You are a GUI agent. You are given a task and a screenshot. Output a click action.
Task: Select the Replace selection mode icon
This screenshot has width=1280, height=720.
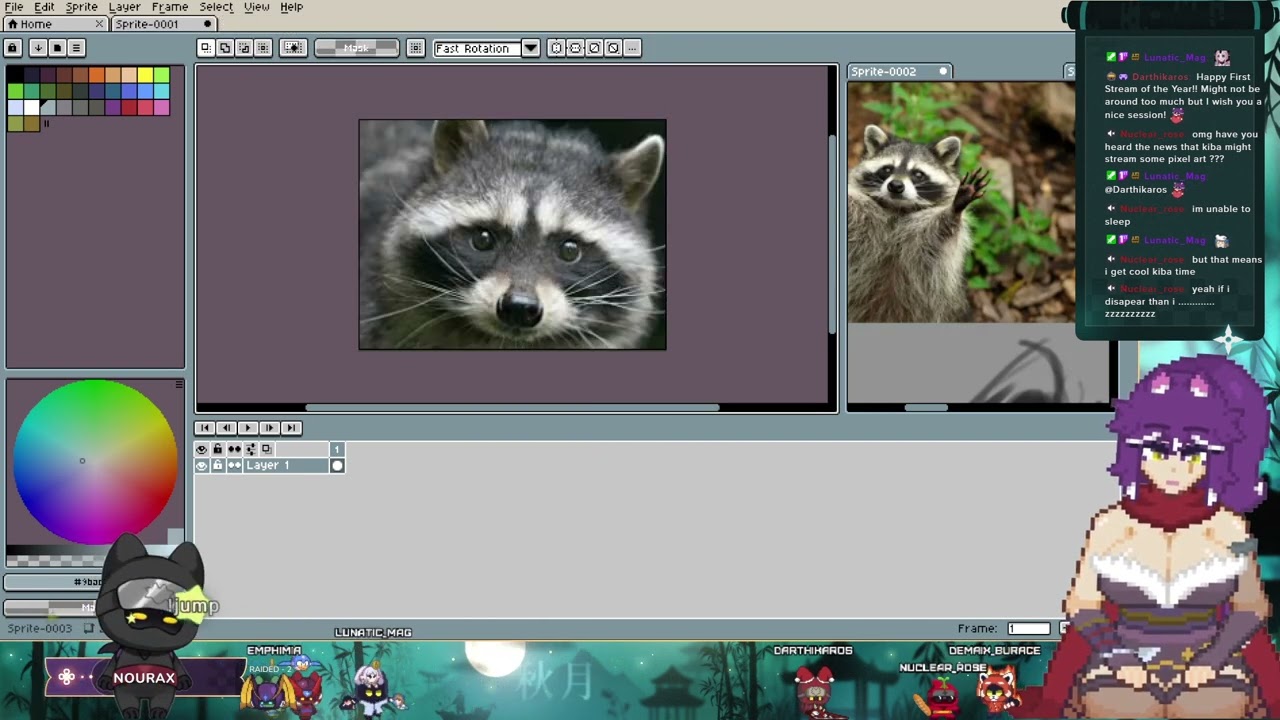(205, 48)
